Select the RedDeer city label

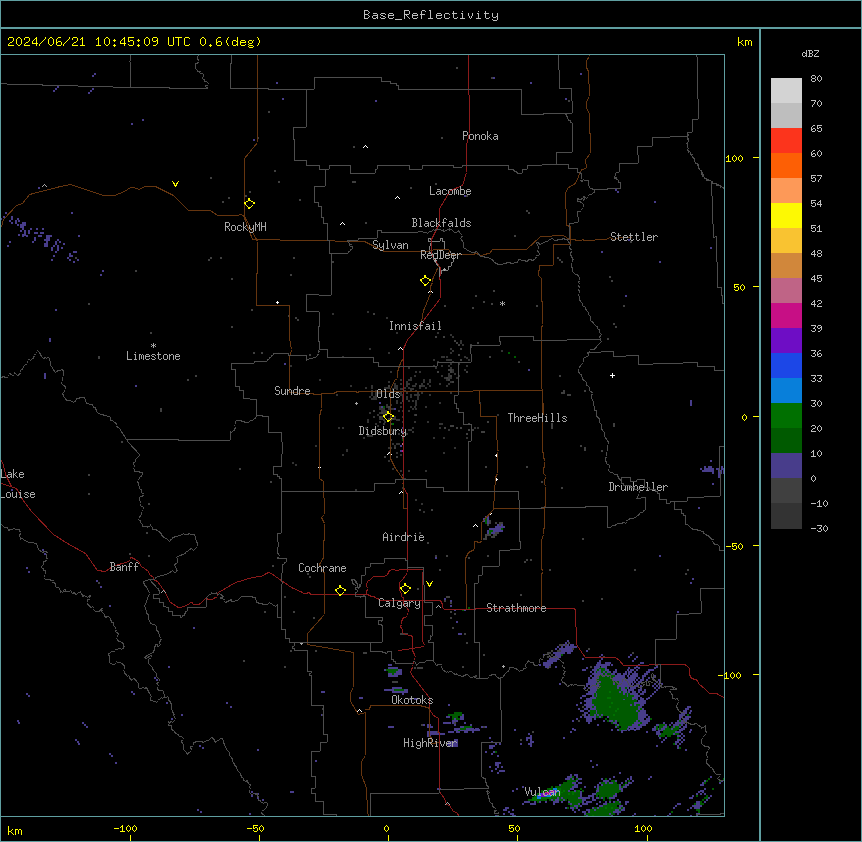(440, 255)
